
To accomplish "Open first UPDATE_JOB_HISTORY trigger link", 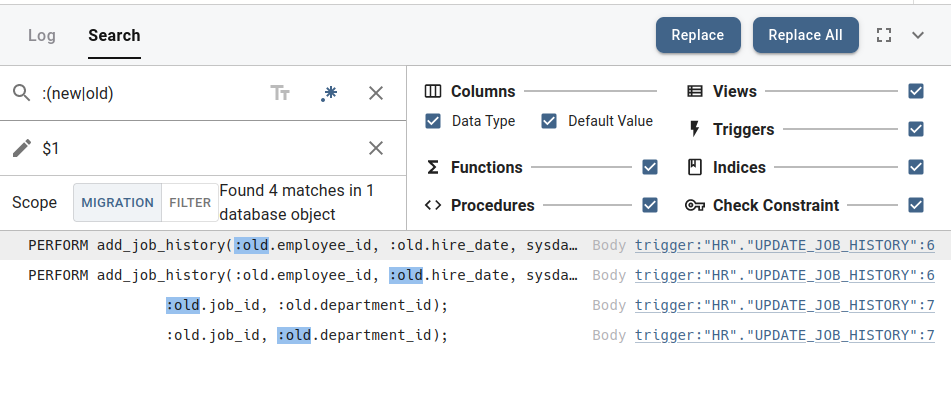I will click(x=784, y=245).
